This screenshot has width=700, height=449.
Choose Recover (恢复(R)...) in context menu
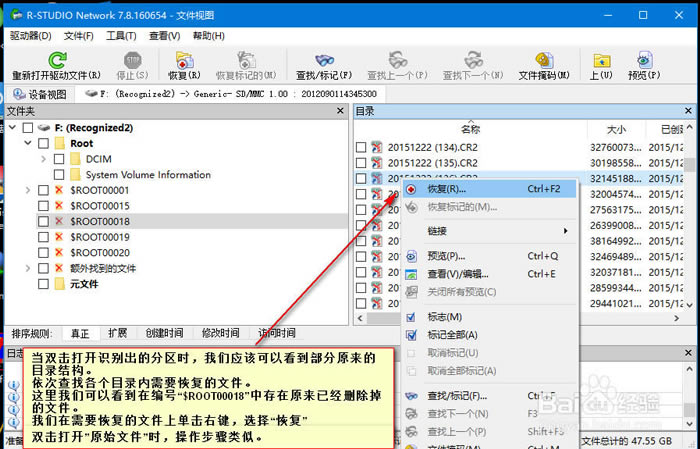(446, 188)
